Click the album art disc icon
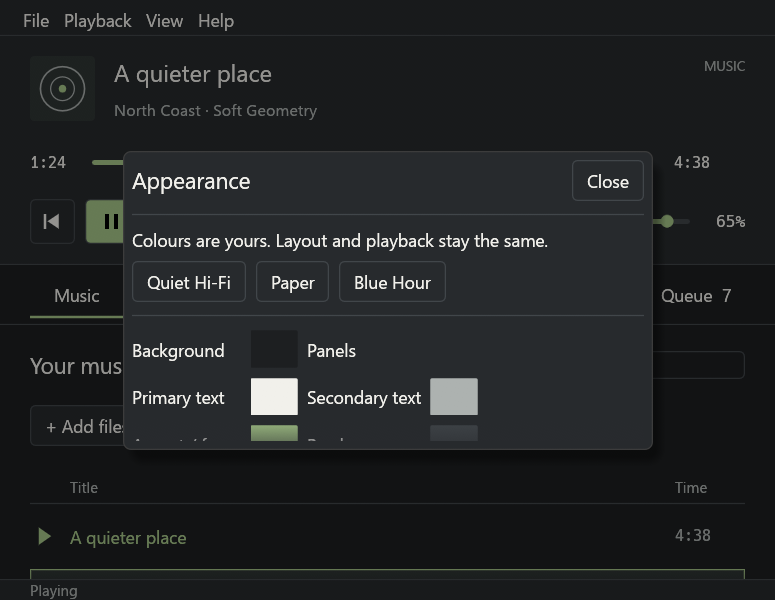 coord(62,88)
